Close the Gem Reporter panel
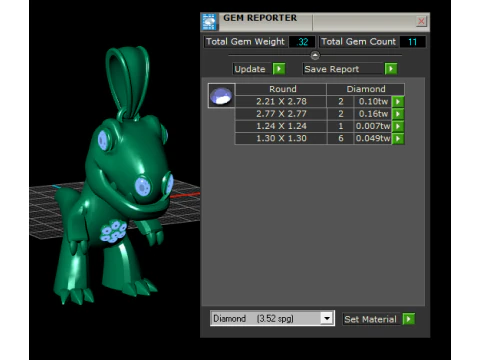The height and width of the screenshot is (360, 480). pos(421,21)
